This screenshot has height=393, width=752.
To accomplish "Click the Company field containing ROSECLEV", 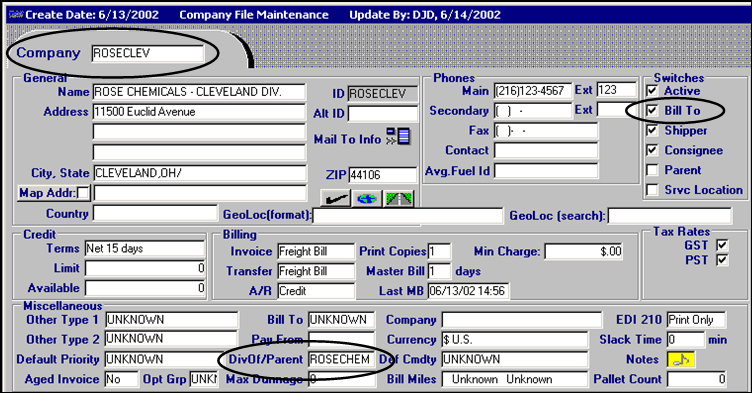I will point(148,53).
